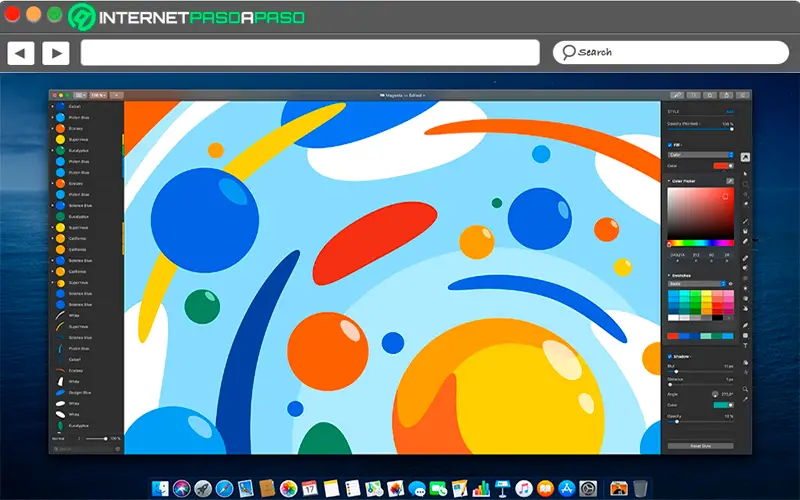Screen dimensions: 800x500
Task: Click the layers search field
Action: pos(84,449)
